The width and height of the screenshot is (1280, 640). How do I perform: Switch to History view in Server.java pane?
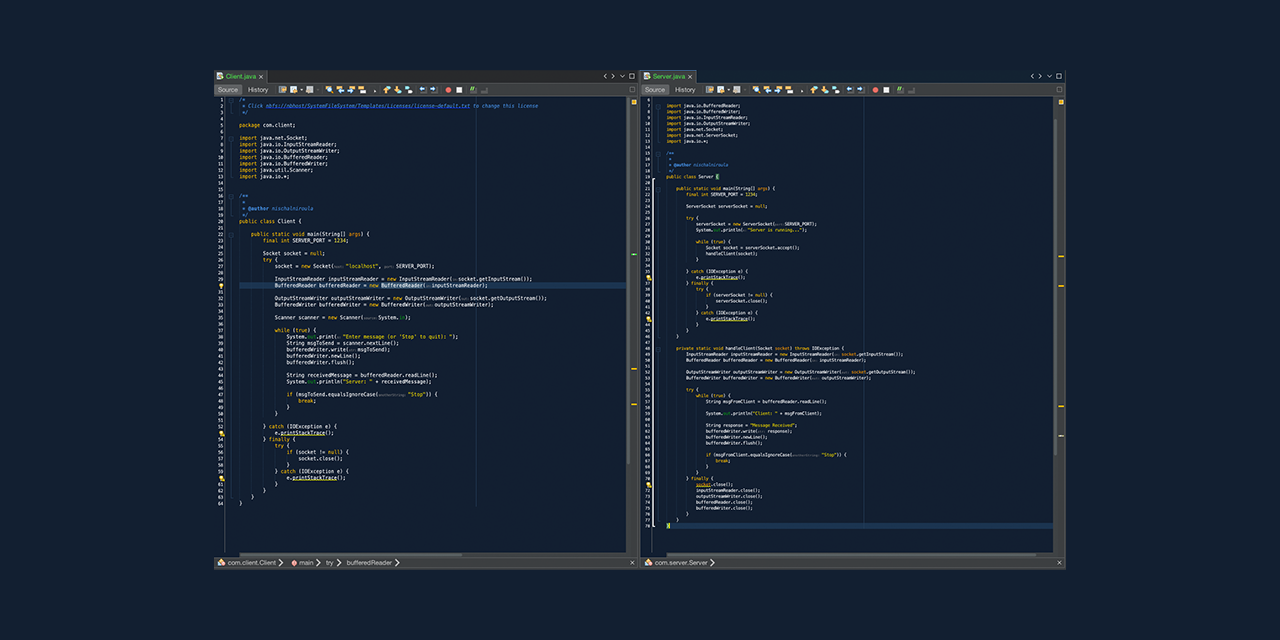click(685, 89)
